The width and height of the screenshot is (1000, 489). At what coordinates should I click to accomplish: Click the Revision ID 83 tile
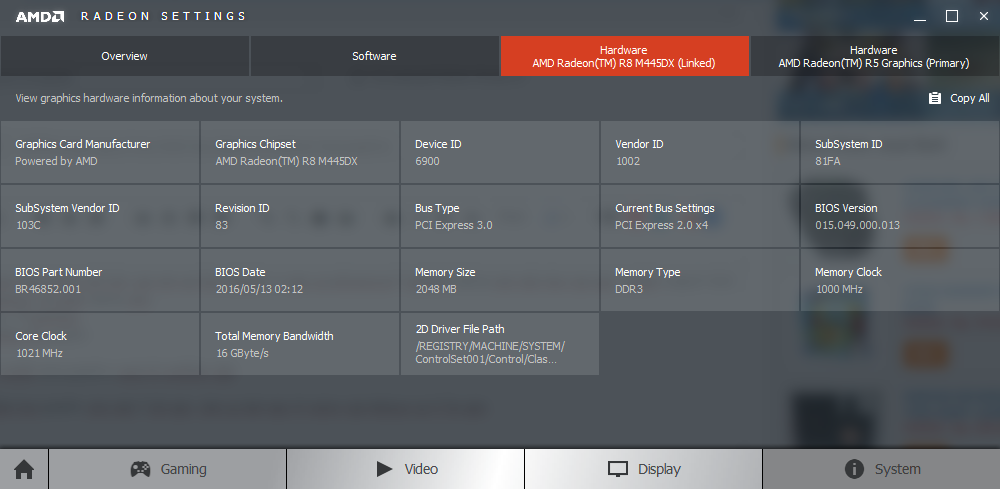click(x=300, y=216)
